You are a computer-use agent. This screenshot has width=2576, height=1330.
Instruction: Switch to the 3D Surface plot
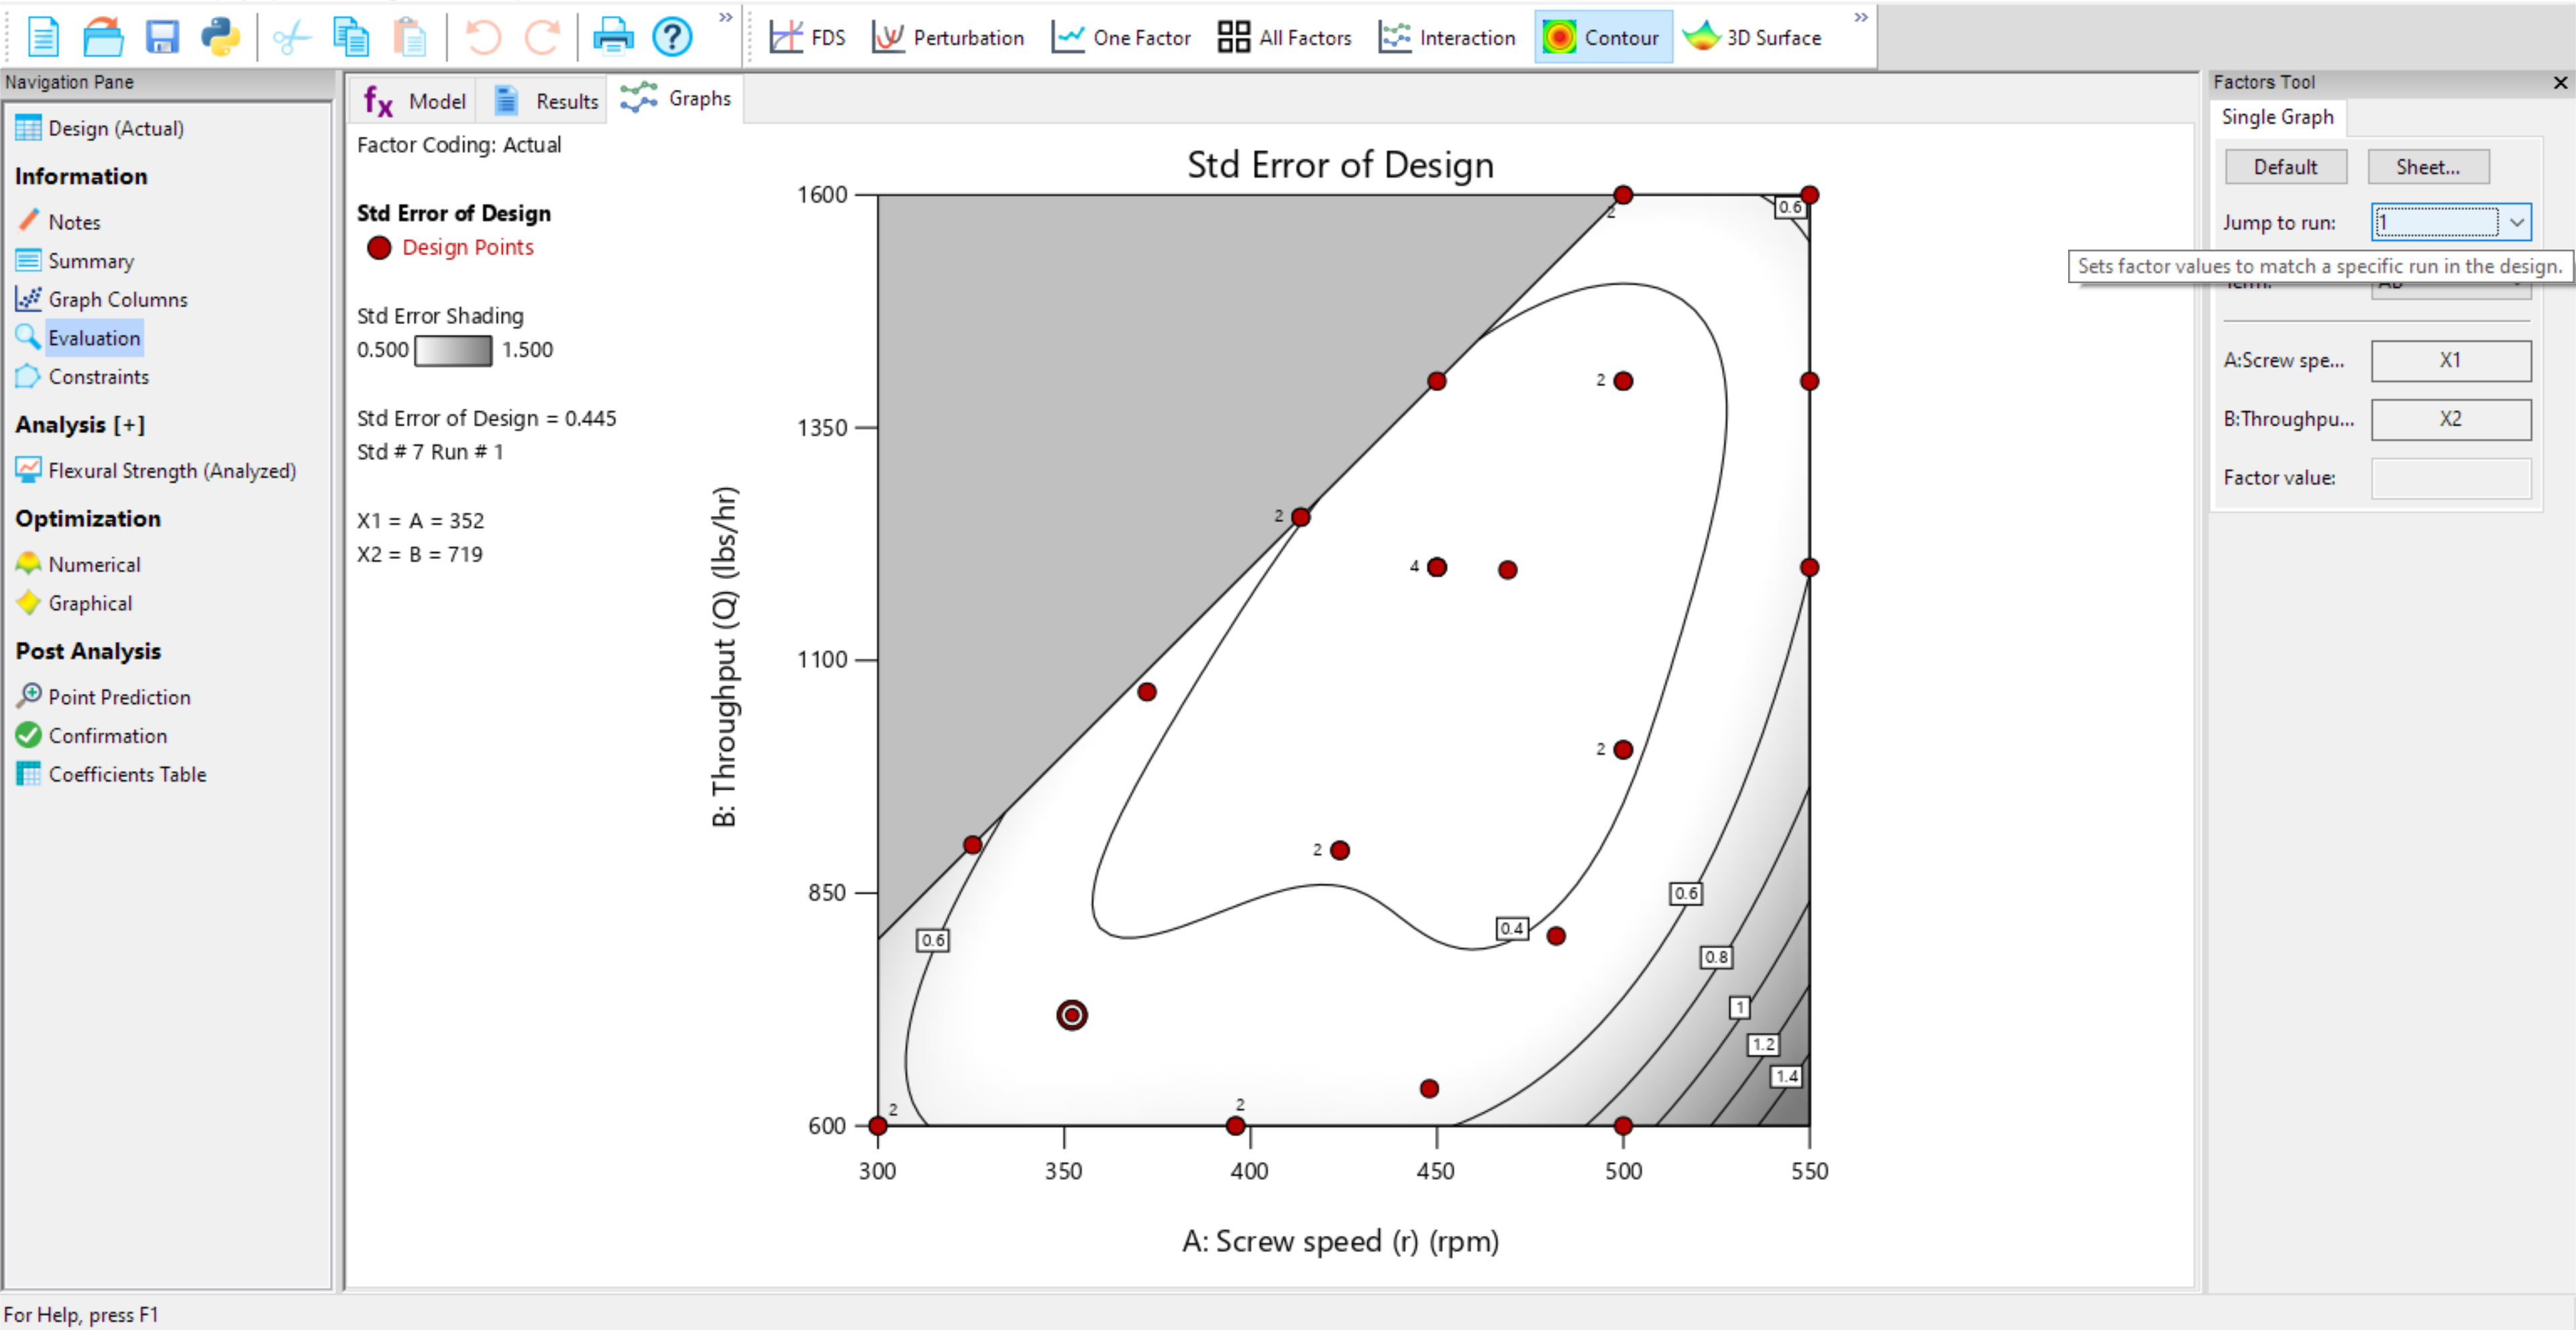click(1752, 37)
